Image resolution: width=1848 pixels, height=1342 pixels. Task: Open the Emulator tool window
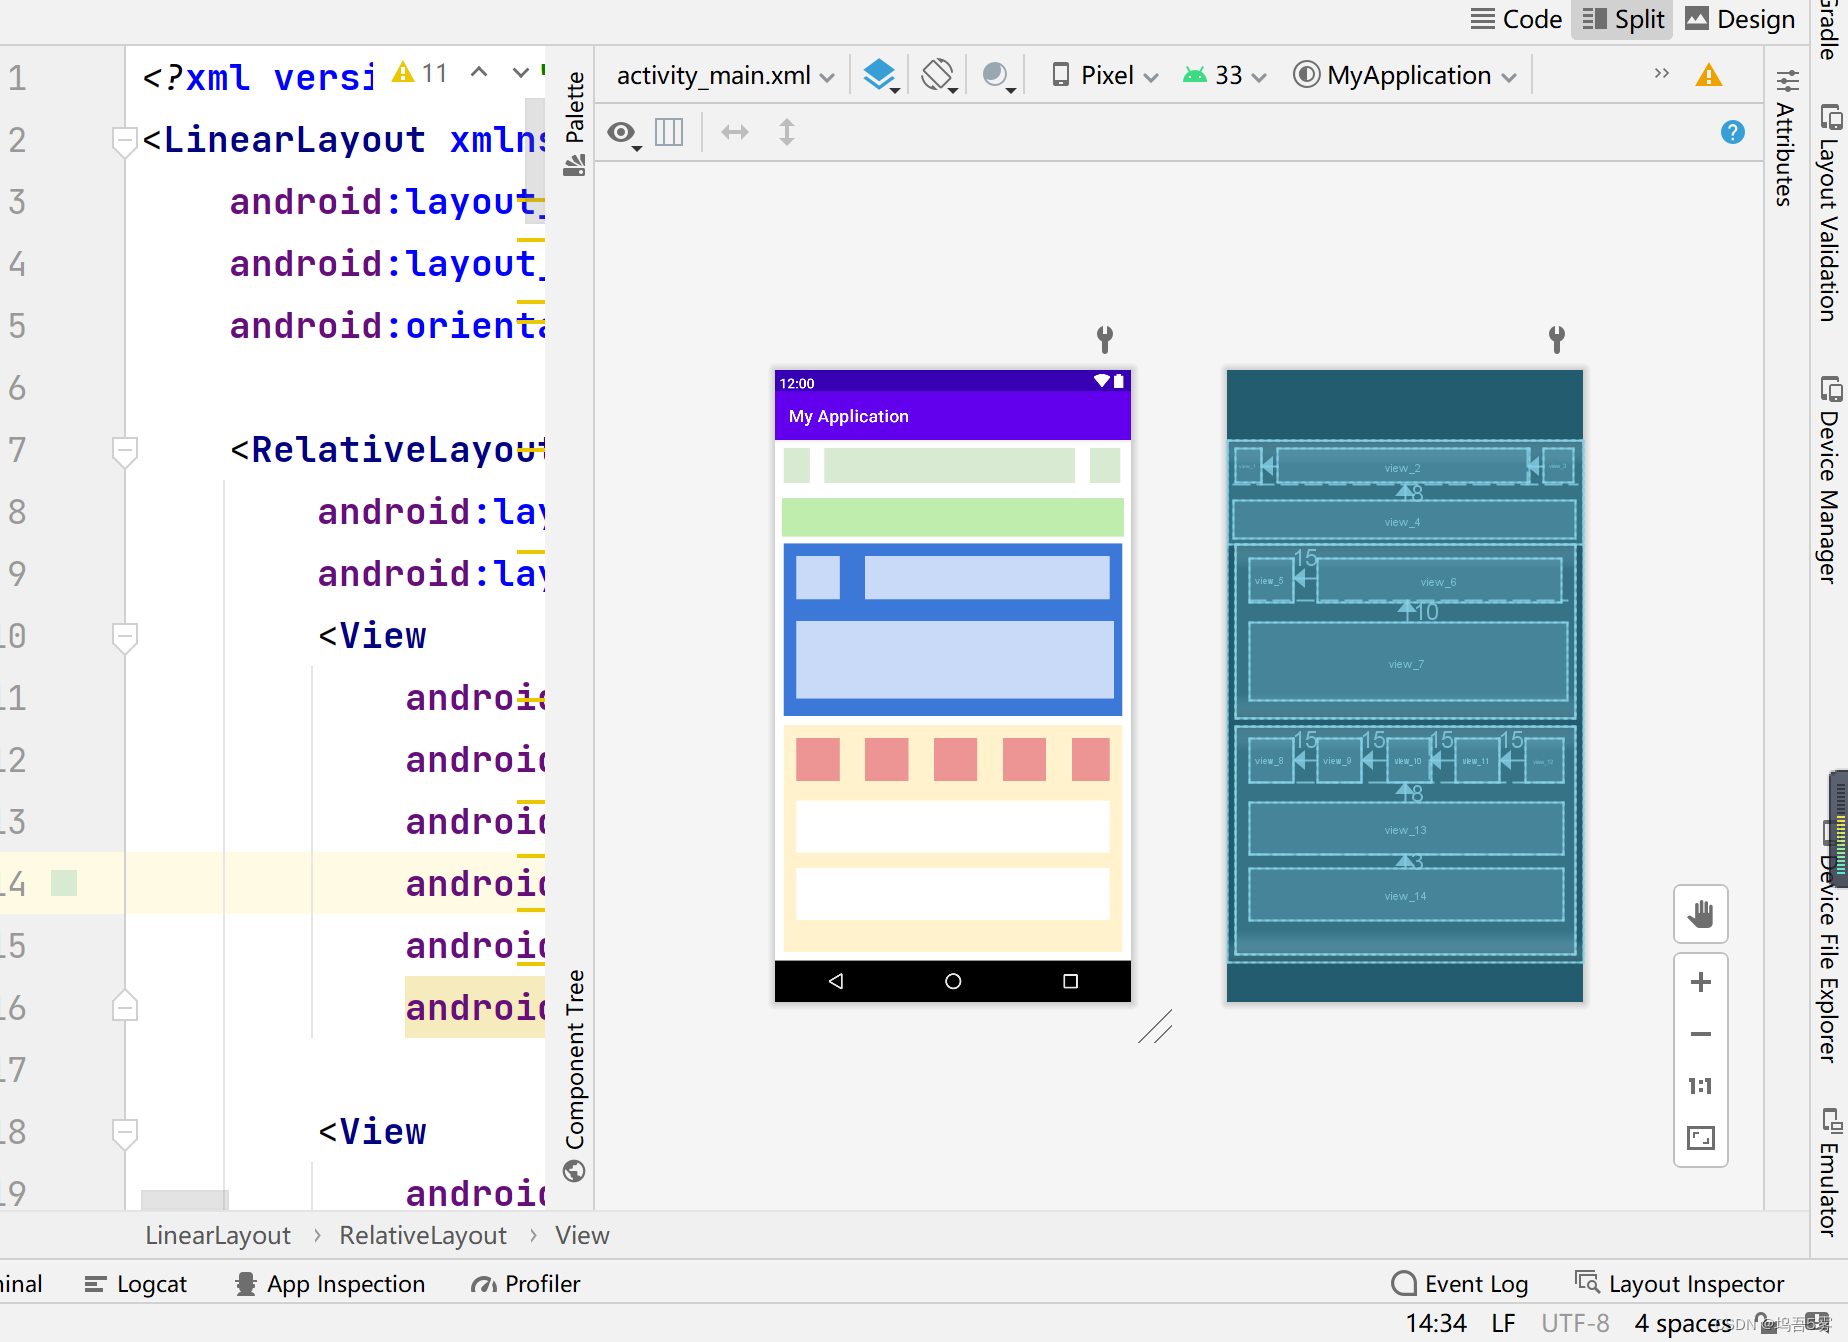click(x=1829, y=1172)
